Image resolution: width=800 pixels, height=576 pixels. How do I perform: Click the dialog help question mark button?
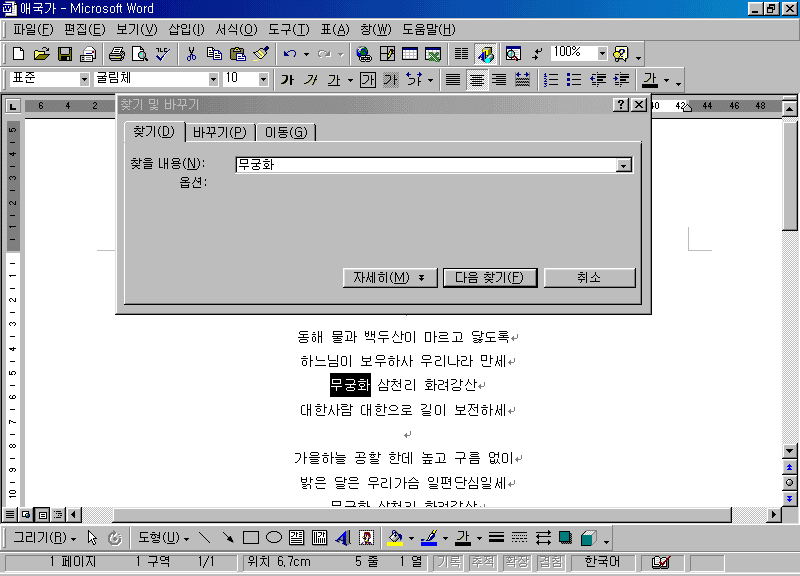(x=620, y=105)
